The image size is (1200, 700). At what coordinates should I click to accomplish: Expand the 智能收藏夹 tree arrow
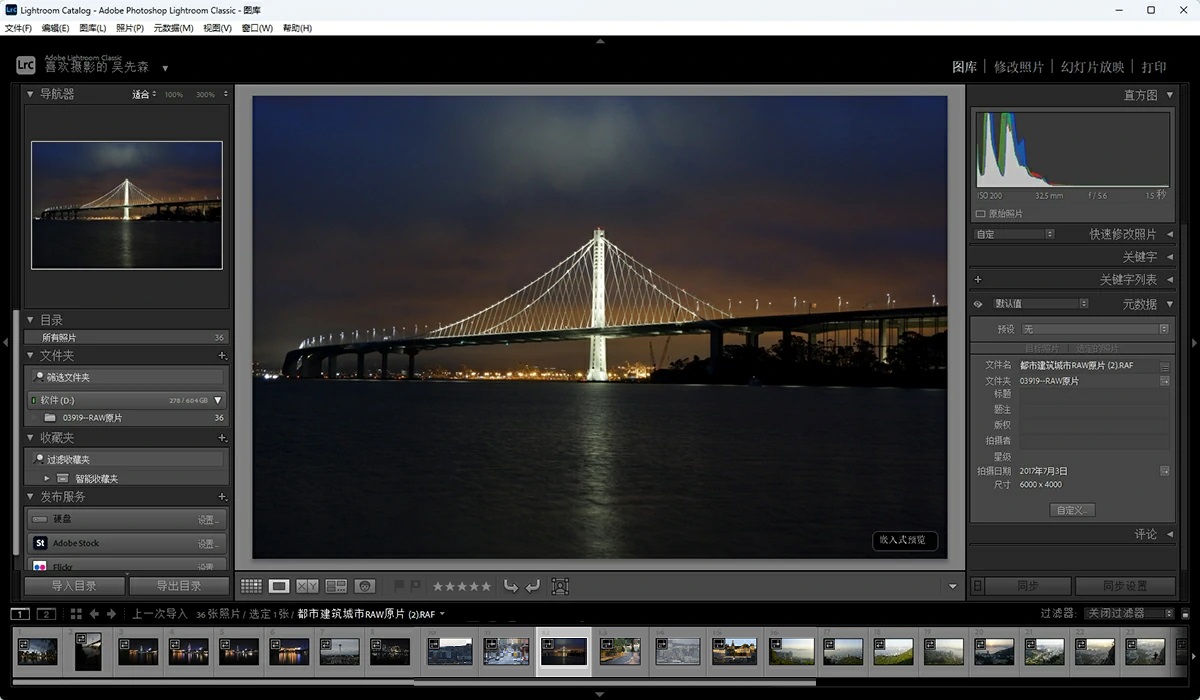pos(46,479)
